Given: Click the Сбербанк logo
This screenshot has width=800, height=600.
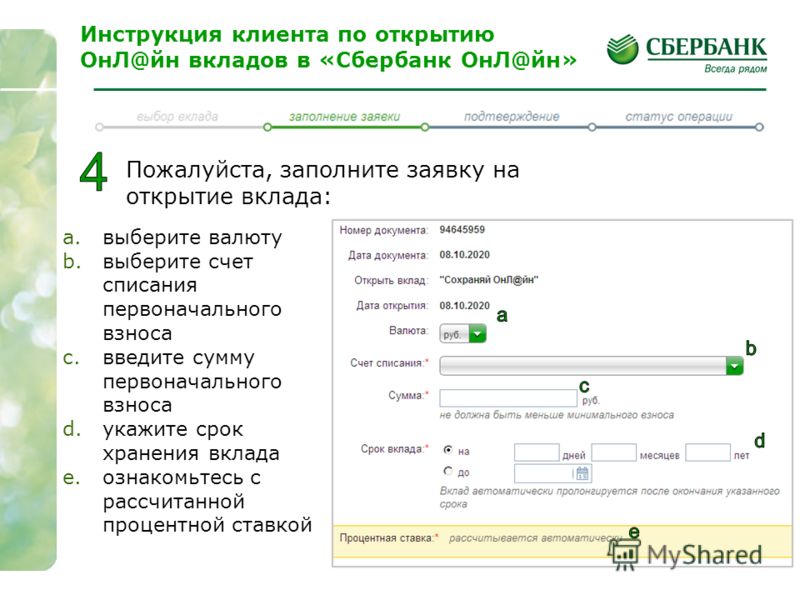Looking at the screenshot, I should coord(687,54).
